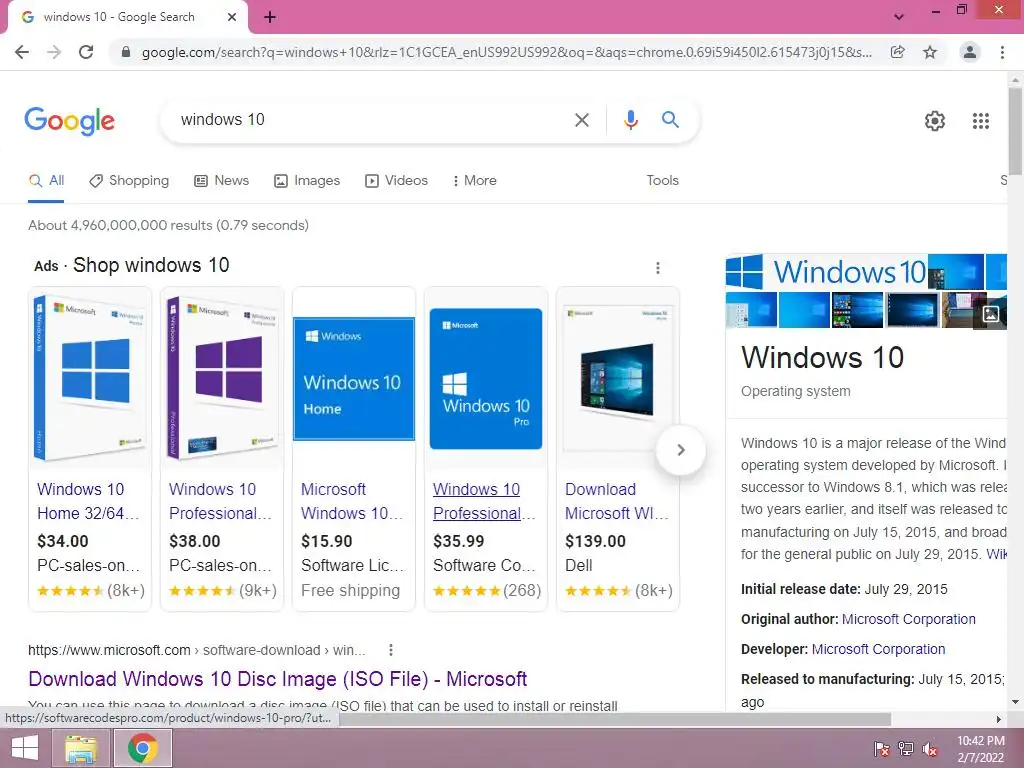Open Windows 10 Home 32/64 product image
1024x768 pixels.
coord(90,377)
